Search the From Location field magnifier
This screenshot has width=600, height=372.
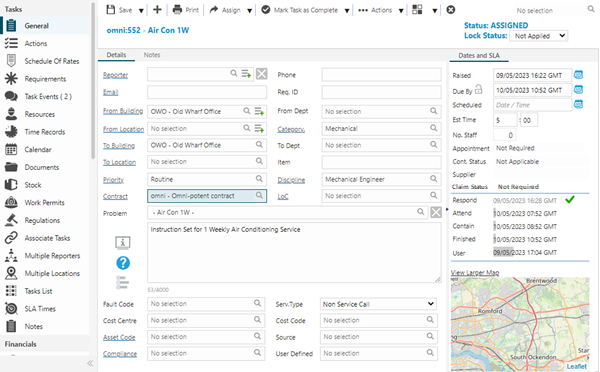pyautogui.click(x=247, y=128)
